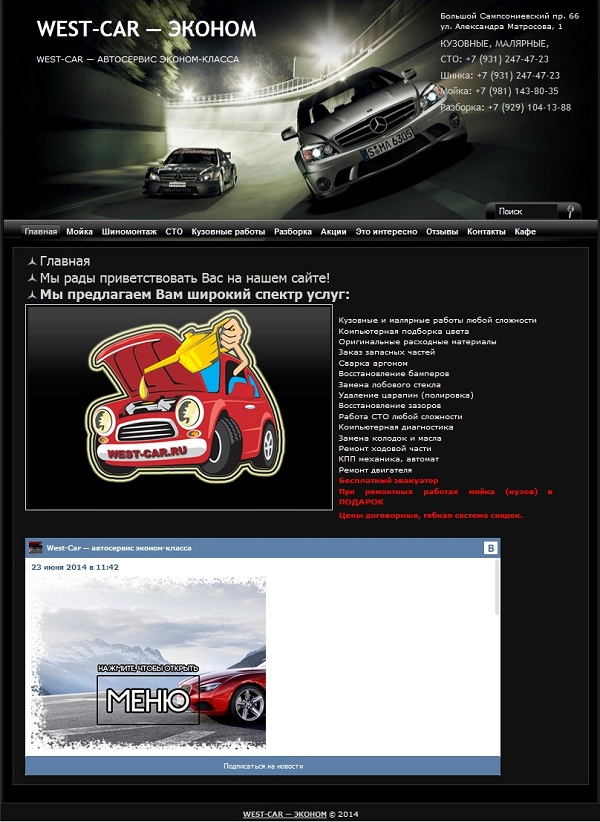The width and height of the screenshot is (600, 822).
Task: Open VK logo icon in widget header
Action: 490,548
